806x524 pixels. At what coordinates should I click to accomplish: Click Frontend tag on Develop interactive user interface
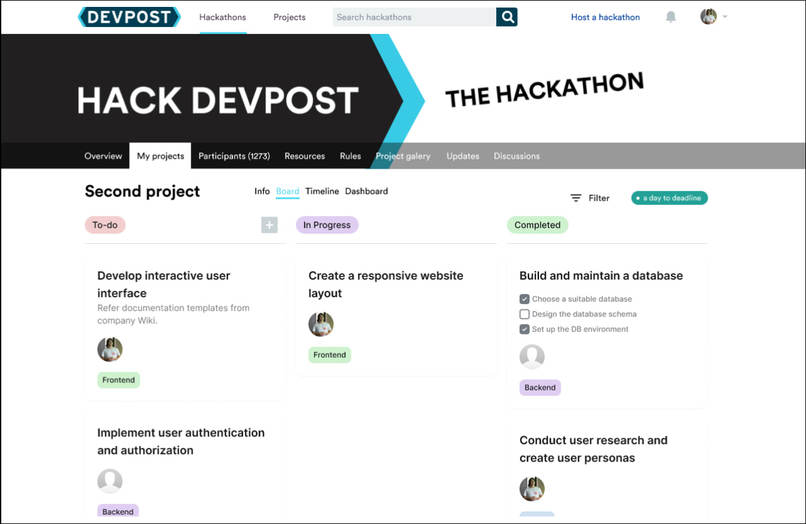click(118, 380)
